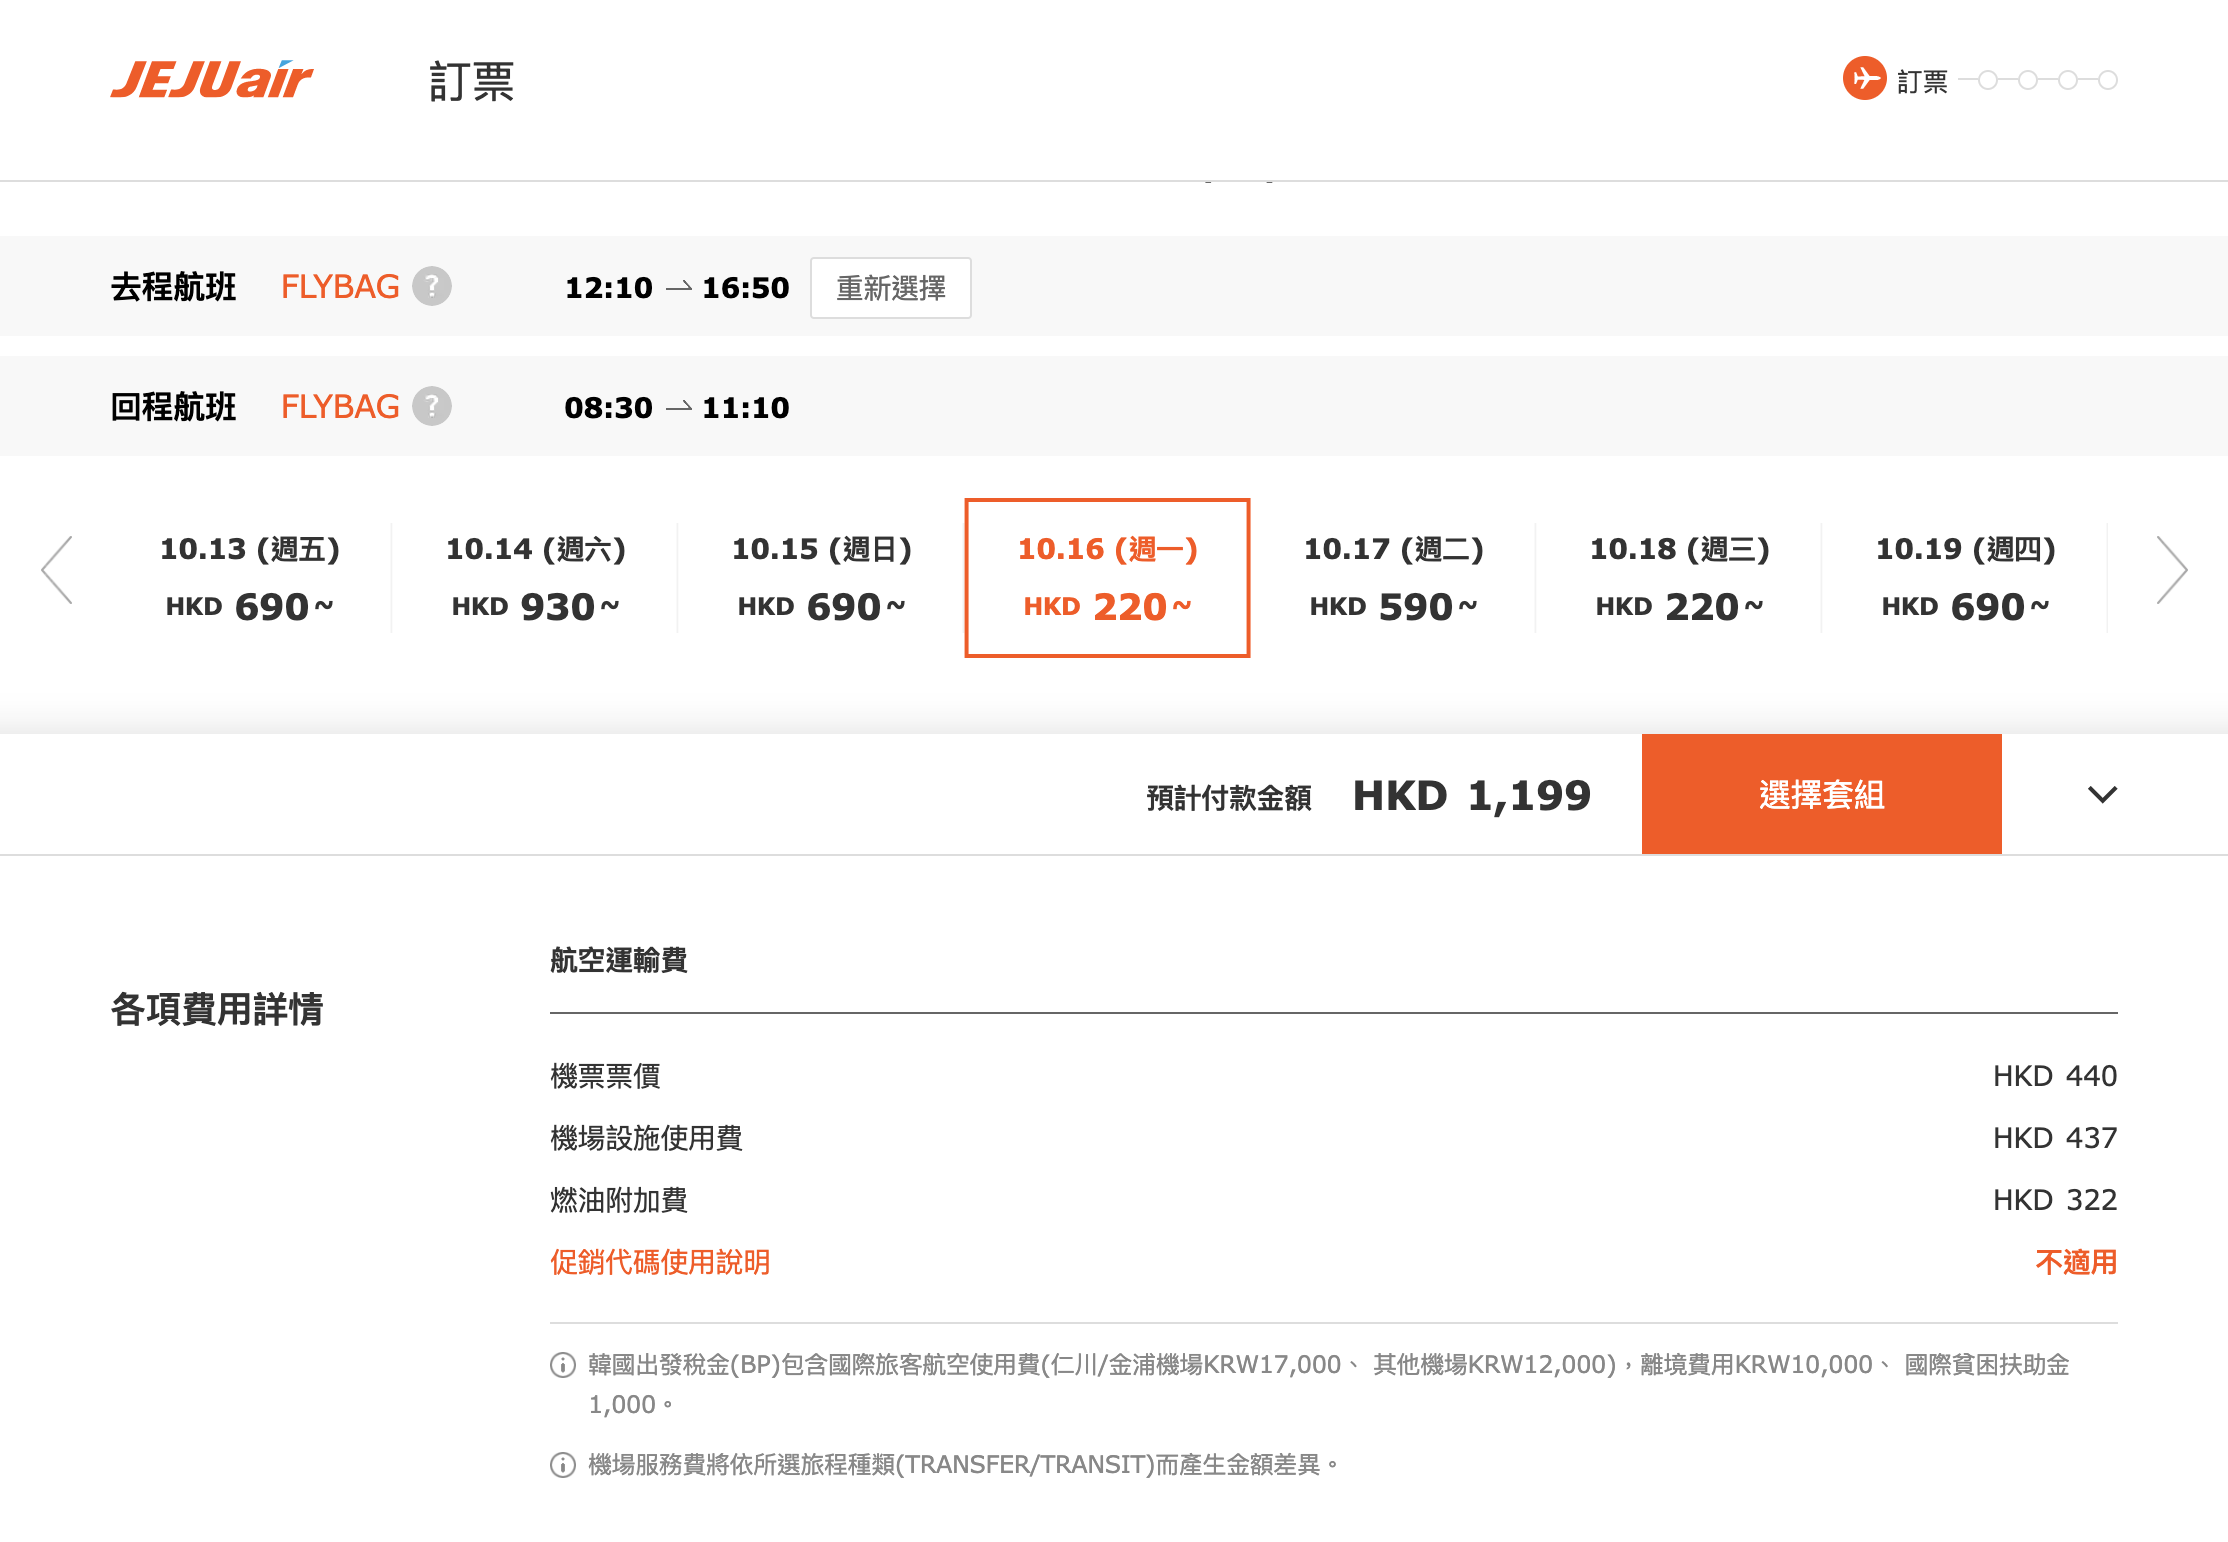Click the orange 選擇套組 button
Image resolution: width=2228 pixels, height=1542 pixels.
[x=1821, y=795]
